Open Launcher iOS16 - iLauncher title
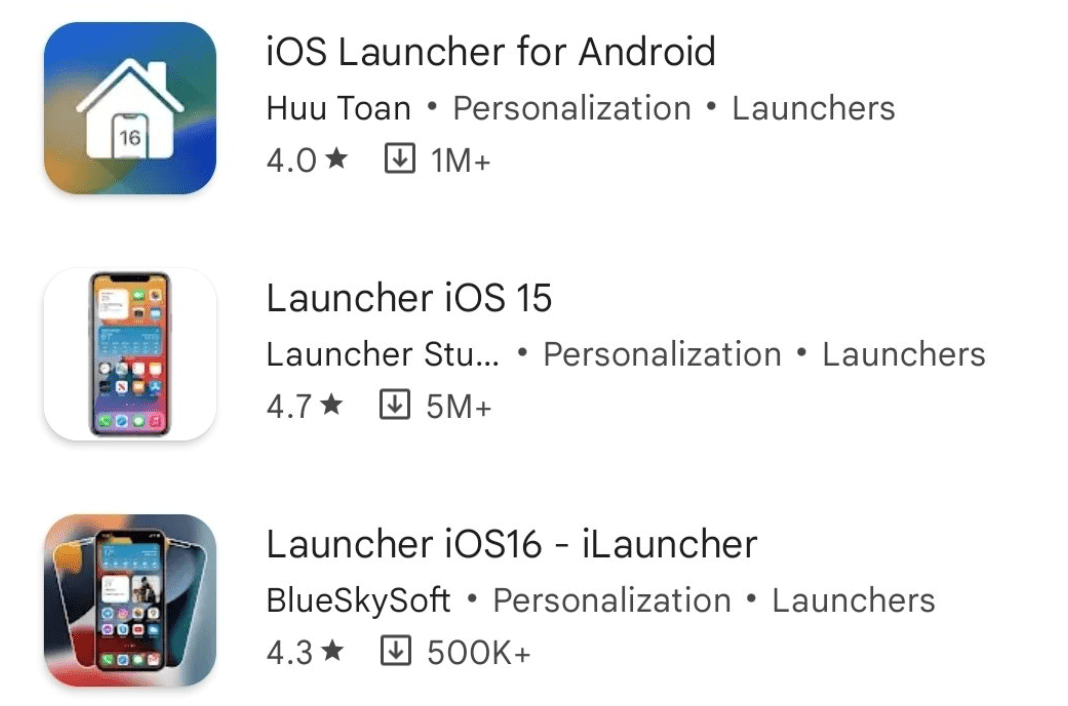The image size is (1068, 706). pyautogui.click(x=512, y=544)
